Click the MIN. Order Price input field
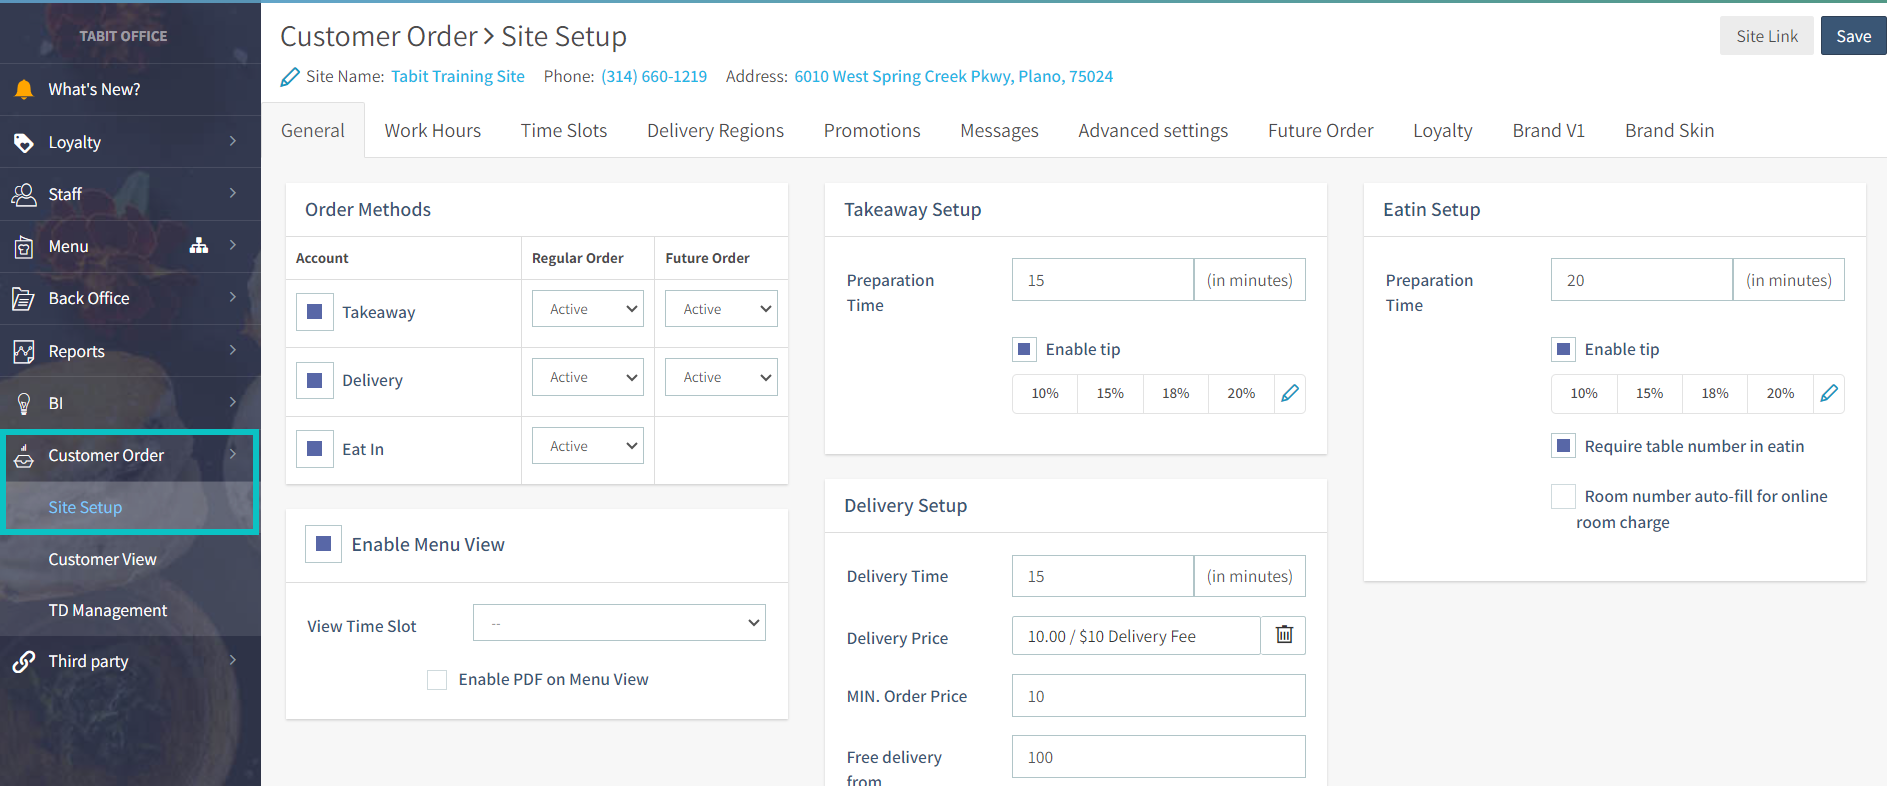The width and height of the screenshot is (1887, 786). (1158, 696)
